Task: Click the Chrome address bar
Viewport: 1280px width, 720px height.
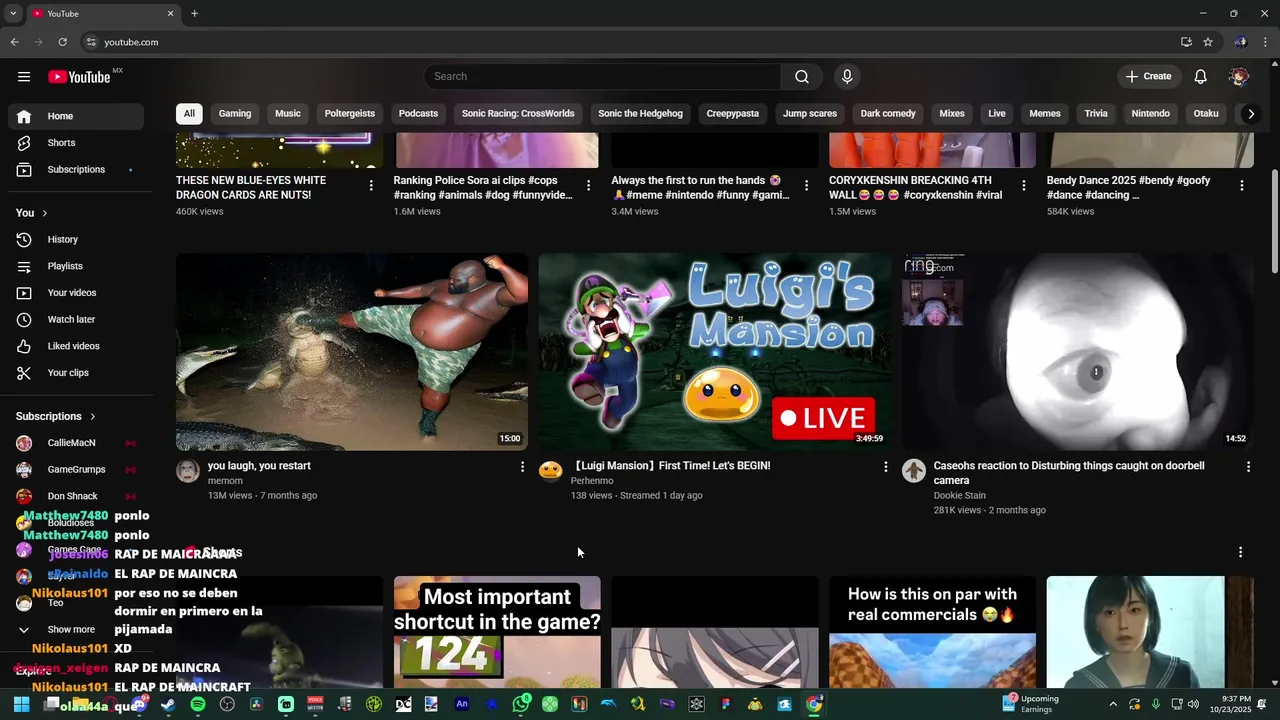Action: coord(630,42)
